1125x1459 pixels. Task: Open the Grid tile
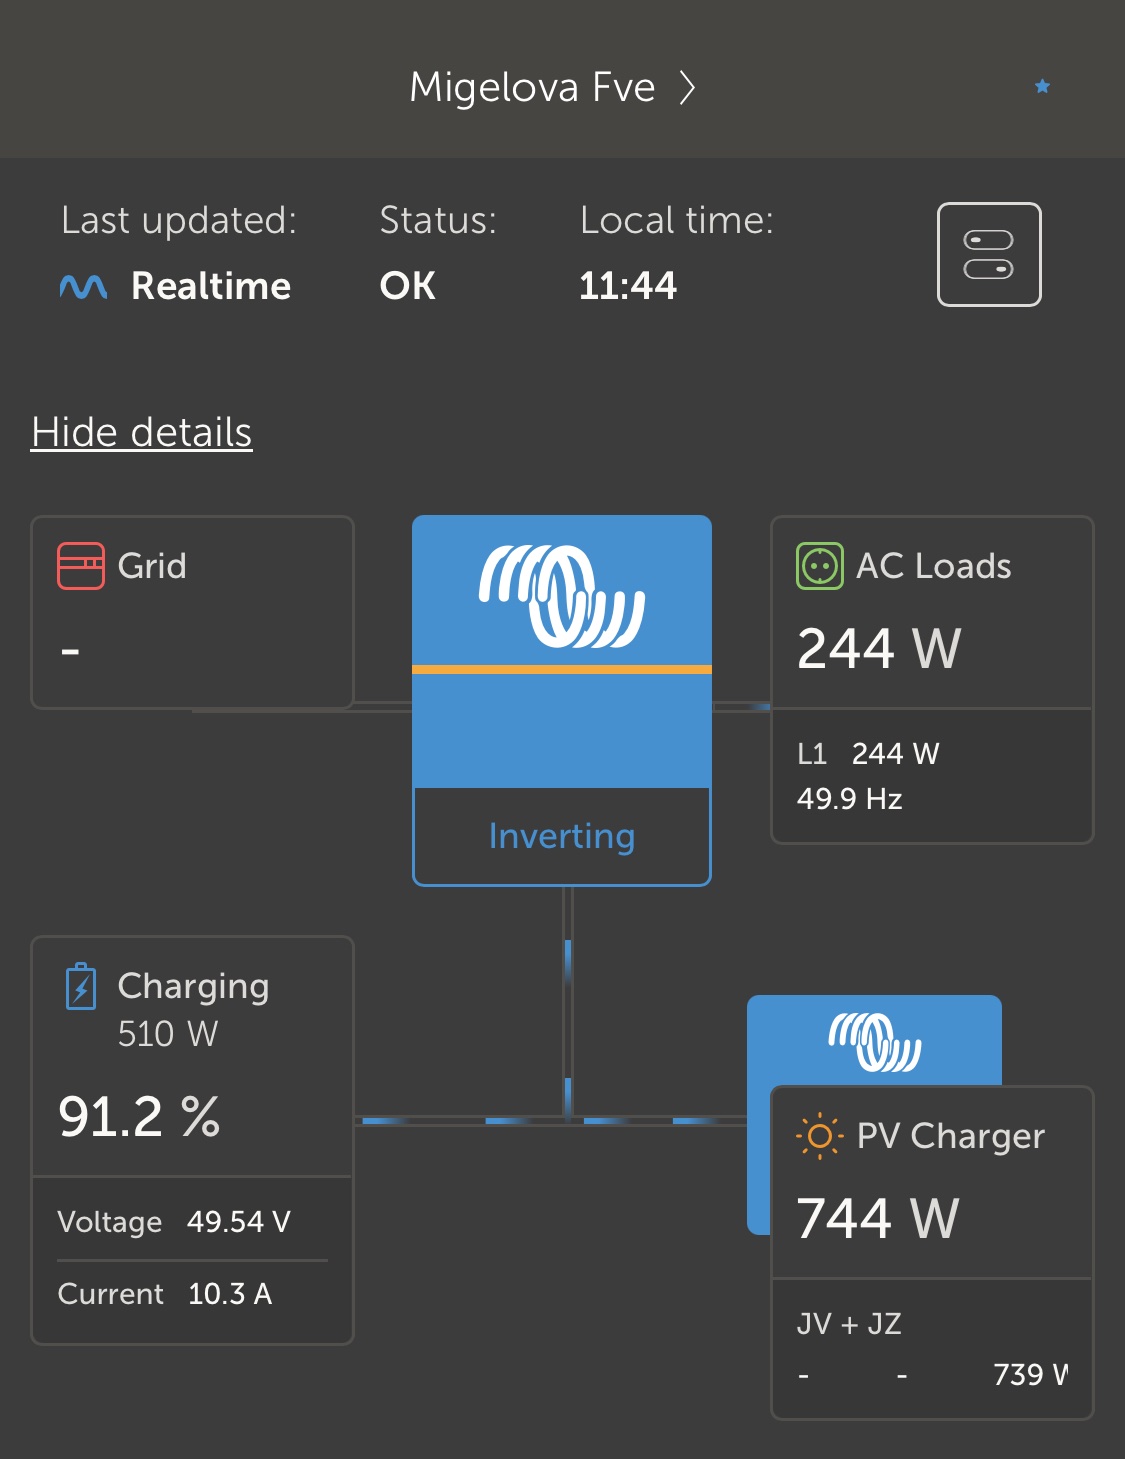(192, 612)
